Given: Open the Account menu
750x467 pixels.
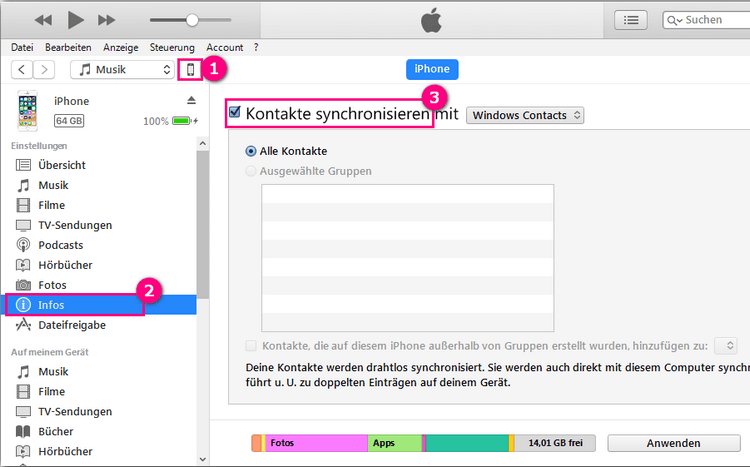Looking at the screenshot, I should point(224,47).
